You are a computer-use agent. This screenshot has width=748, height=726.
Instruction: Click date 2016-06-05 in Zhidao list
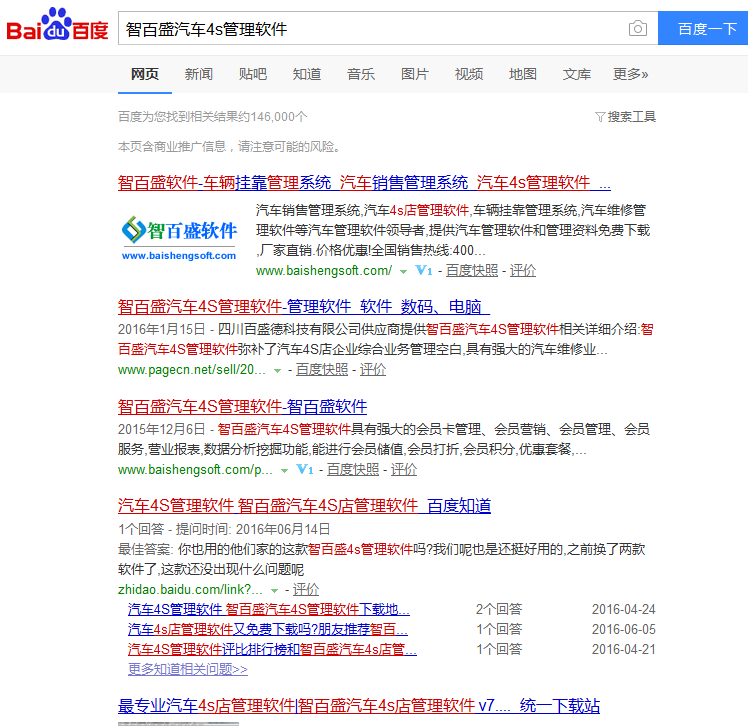point(623,629)
